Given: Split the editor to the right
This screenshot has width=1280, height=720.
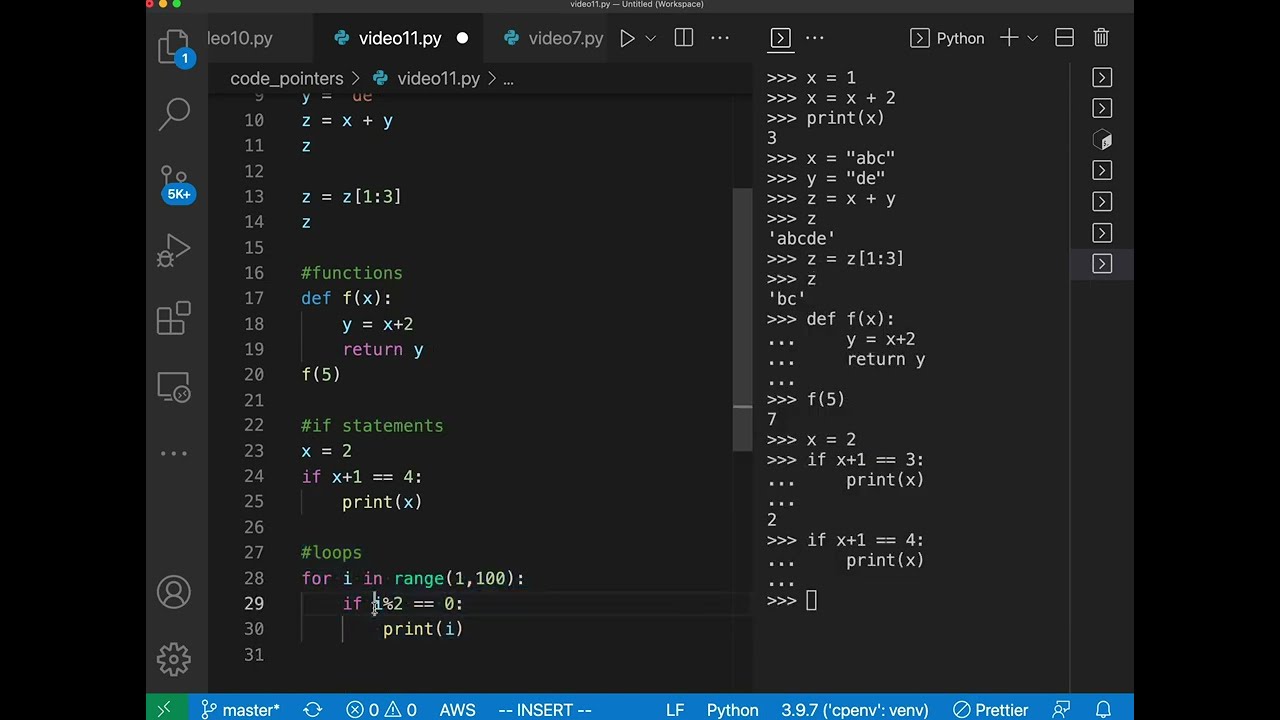Looking at the screenshot, I should click(684, 38).
